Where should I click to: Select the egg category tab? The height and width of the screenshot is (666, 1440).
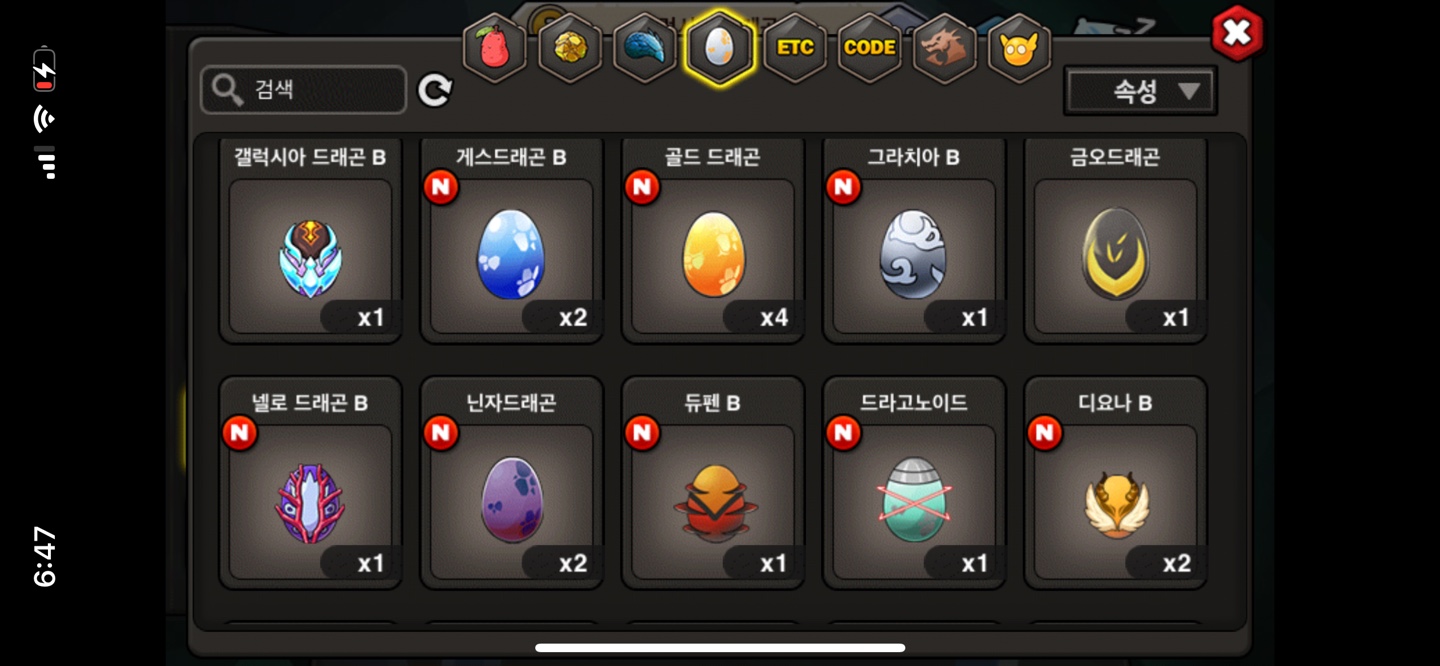click(x=720, y=48)
